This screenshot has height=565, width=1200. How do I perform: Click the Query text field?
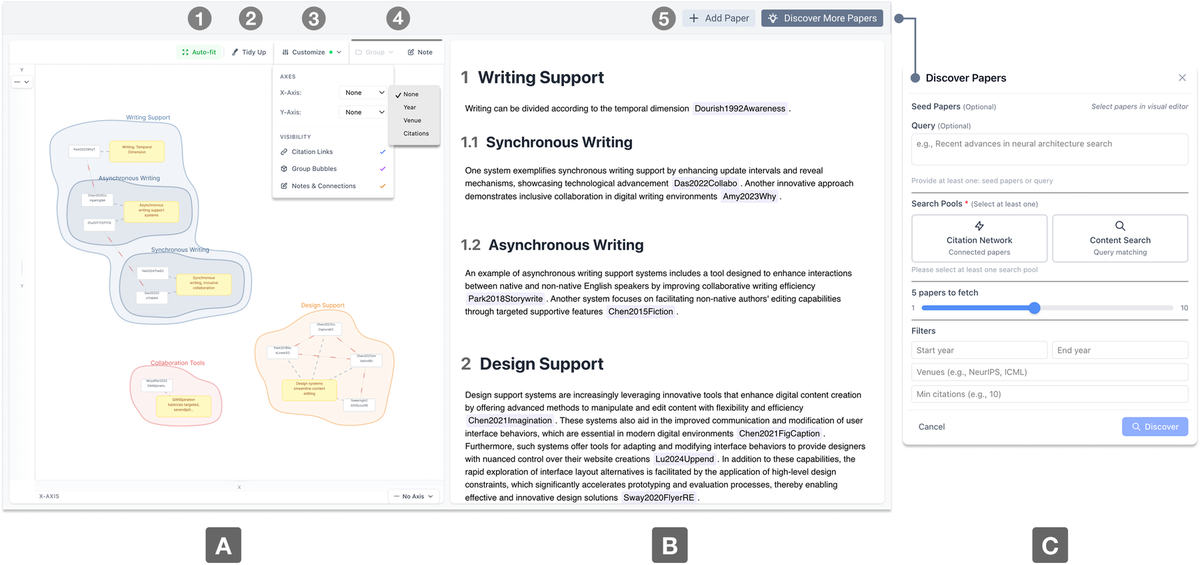coord(1050,149)
